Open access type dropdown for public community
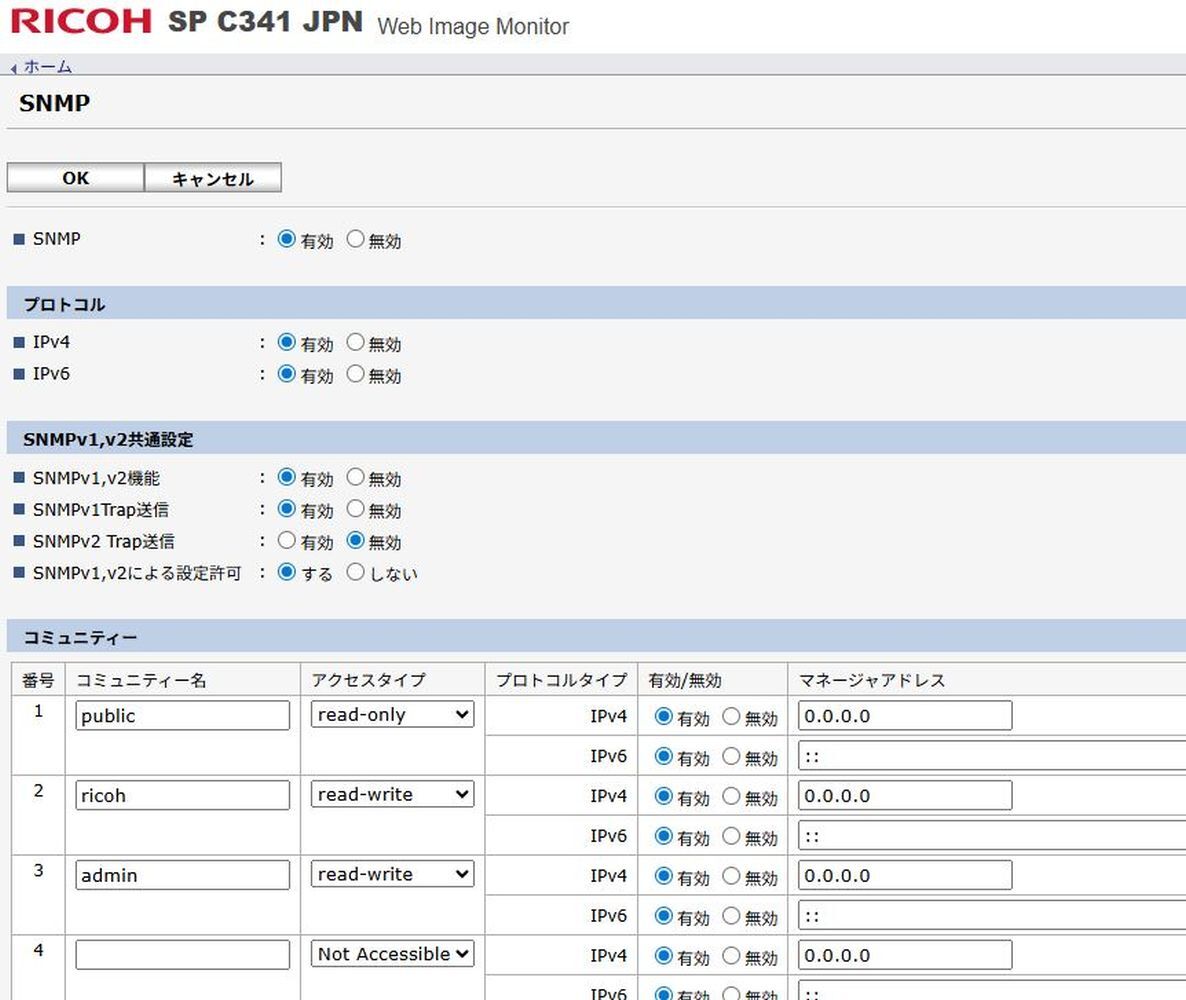The width and height of the screenshot is (1186, 1000). tap(392, 715)
